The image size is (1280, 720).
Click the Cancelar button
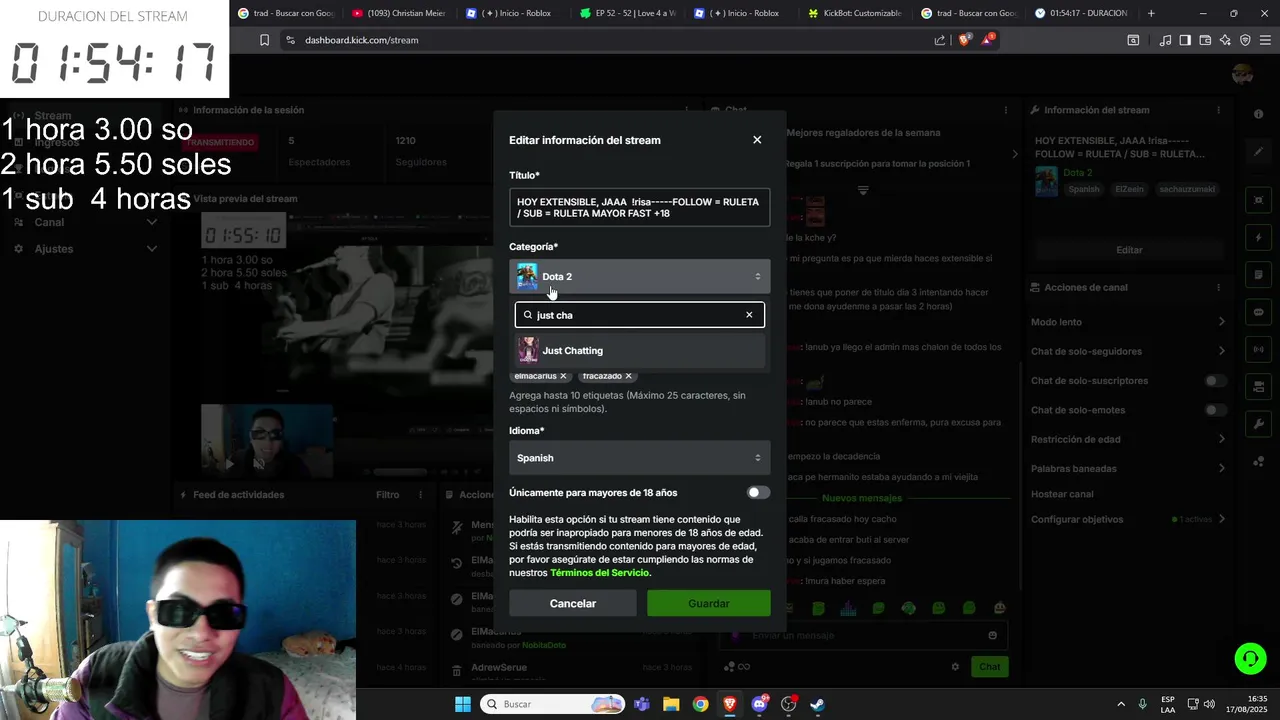pos(573,603)
